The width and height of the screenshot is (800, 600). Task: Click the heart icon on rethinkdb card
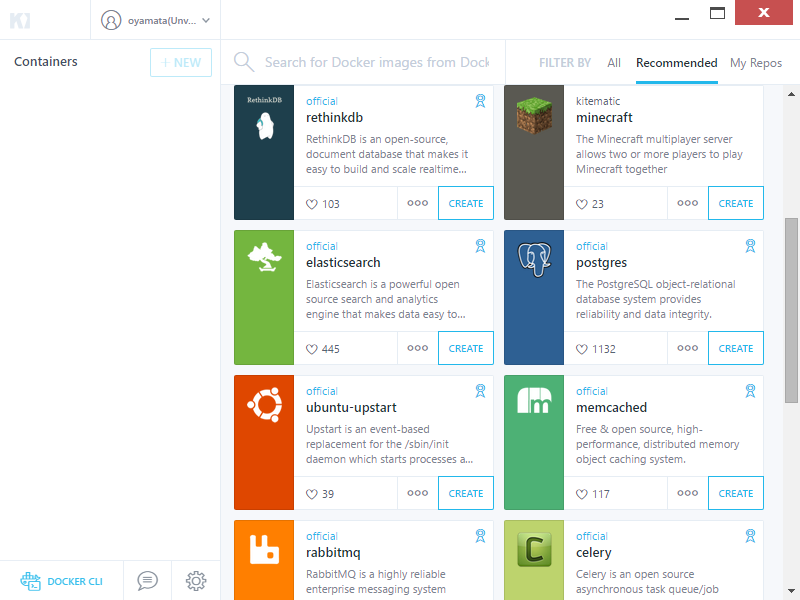[312, 204]
